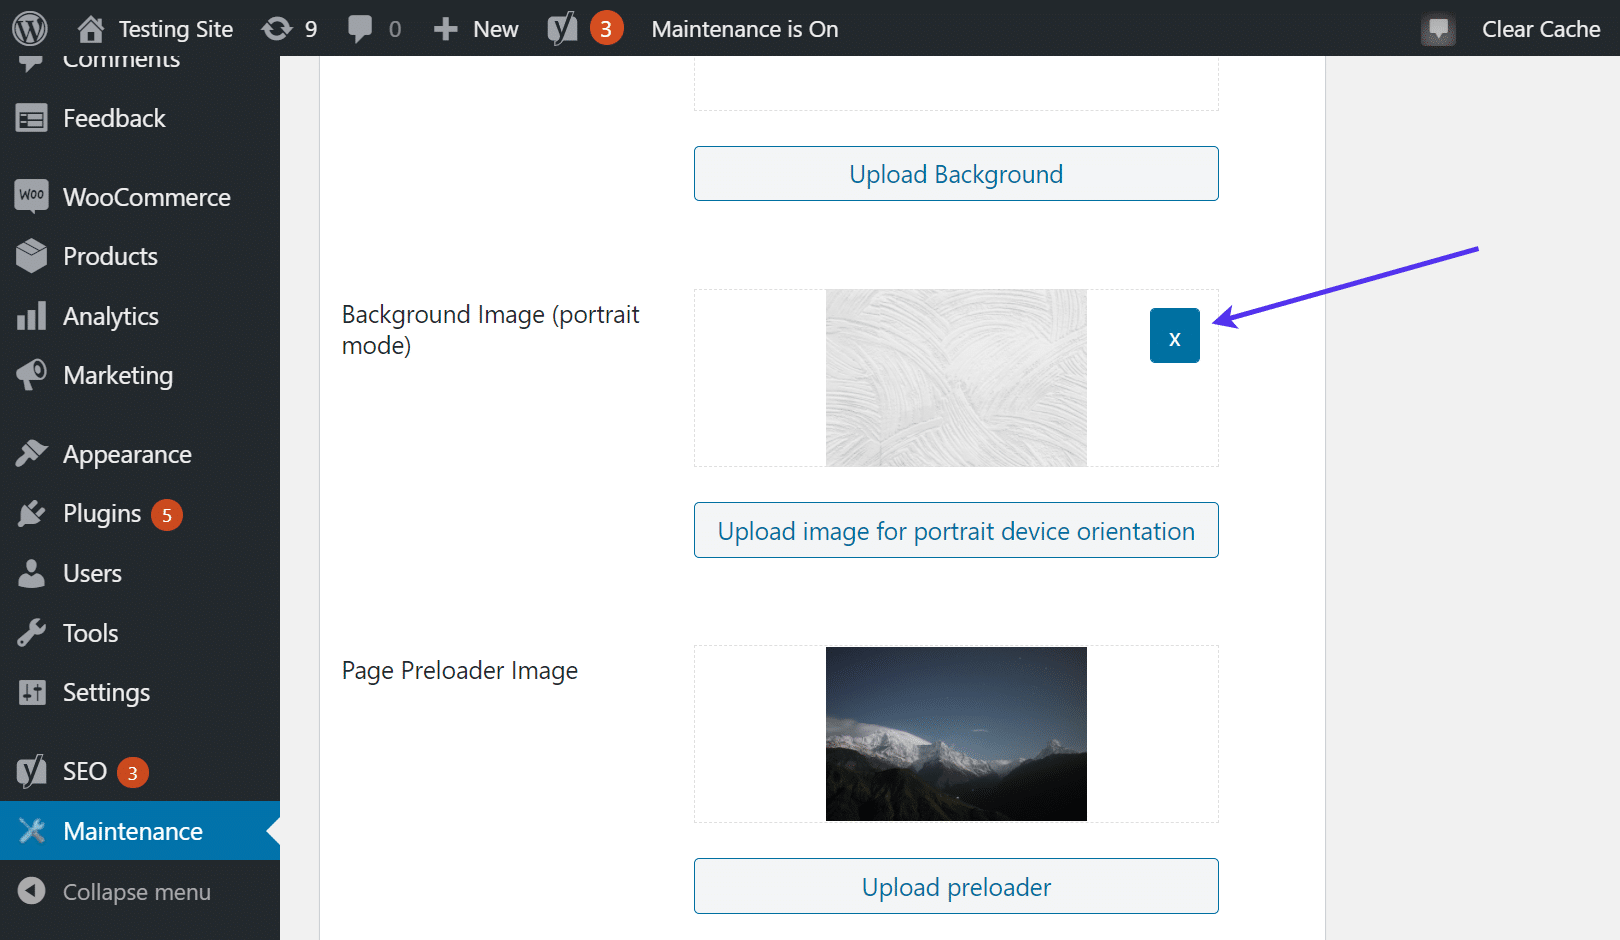Open the SEO sidebar menu

[84, 772]
